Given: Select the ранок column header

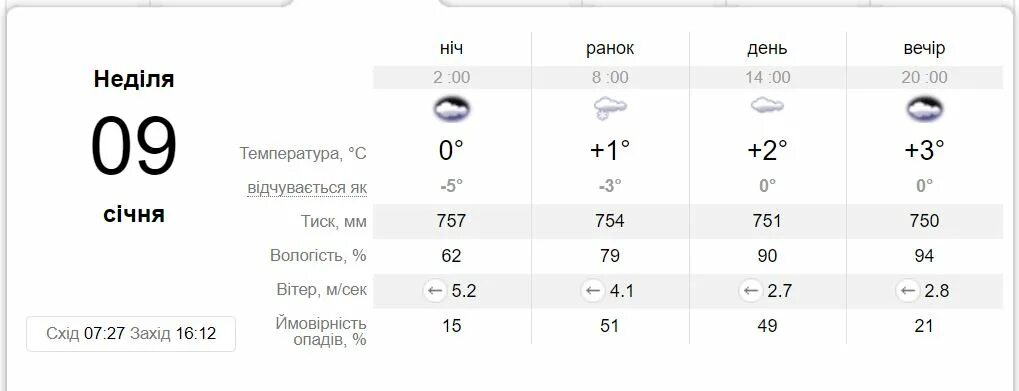Looking at the screenshot, I should 610,49.
